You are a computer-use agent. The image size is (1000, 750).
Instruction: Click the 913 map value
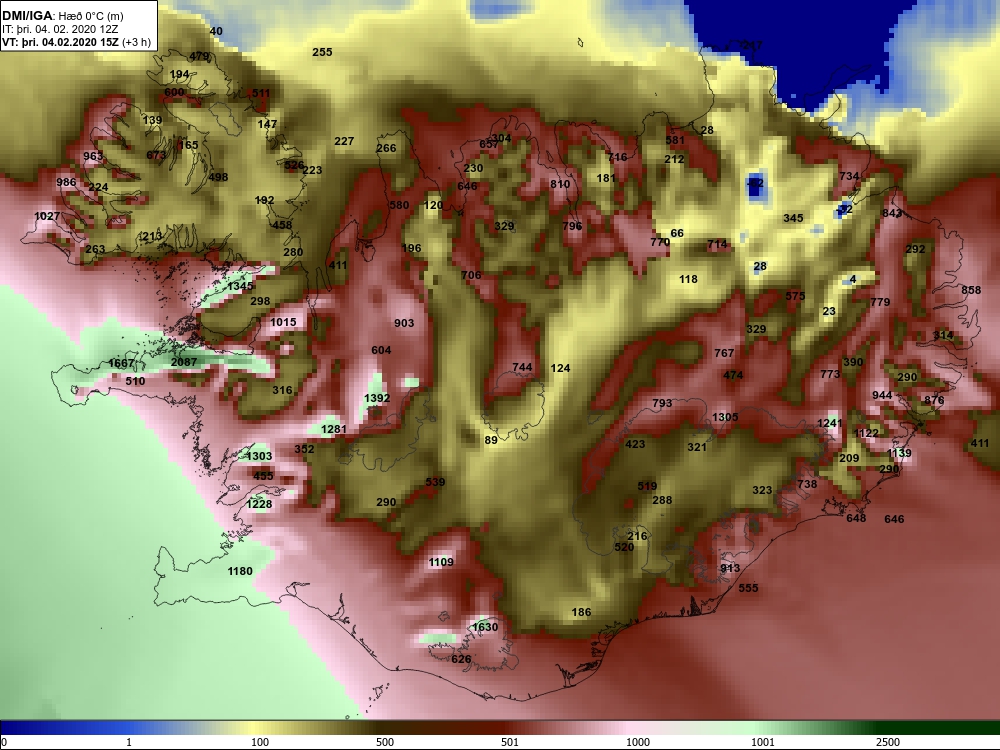pos(730,568)
